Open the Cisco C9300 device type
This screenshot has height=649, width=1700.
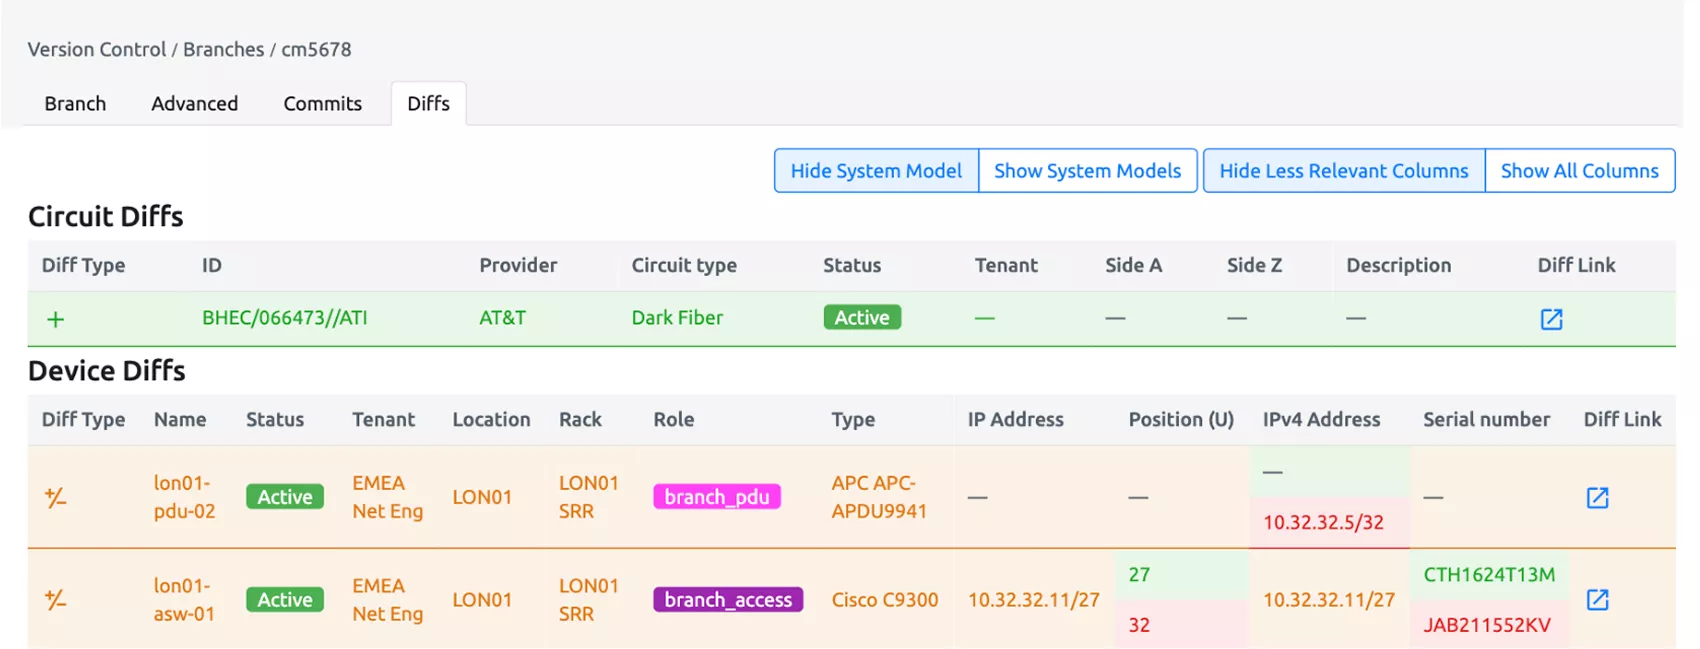(884, 600)
